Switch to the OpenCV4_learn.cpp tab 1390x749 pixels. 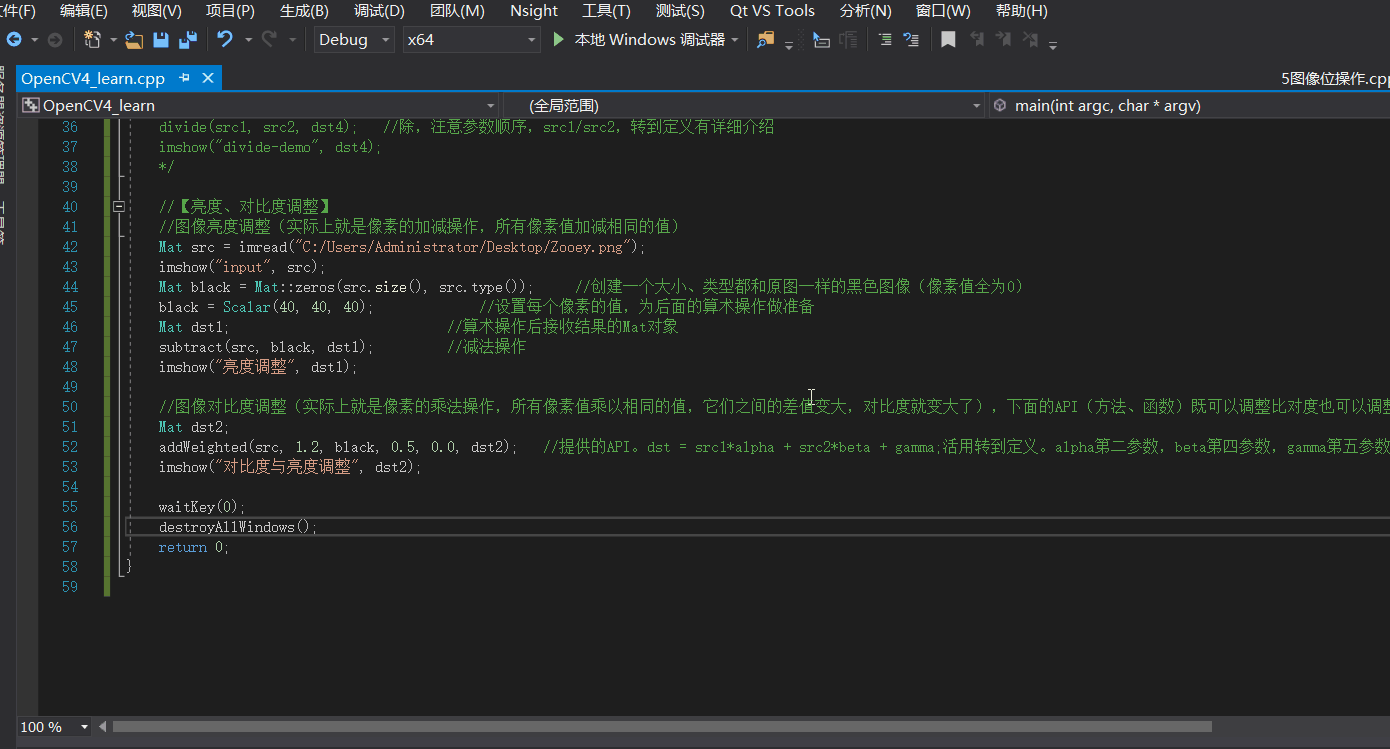93,79
